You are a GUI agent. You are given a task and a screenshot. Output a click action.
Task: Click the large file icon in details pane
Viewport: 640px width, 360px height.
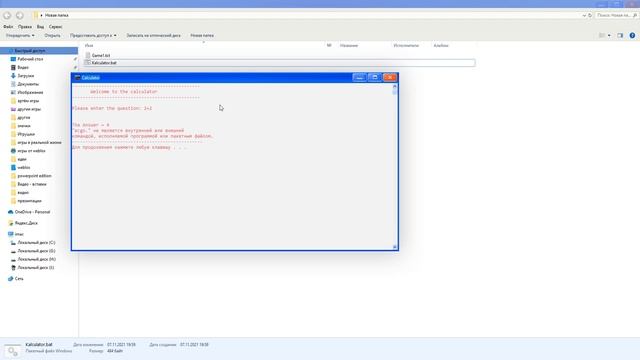[12, 350]
